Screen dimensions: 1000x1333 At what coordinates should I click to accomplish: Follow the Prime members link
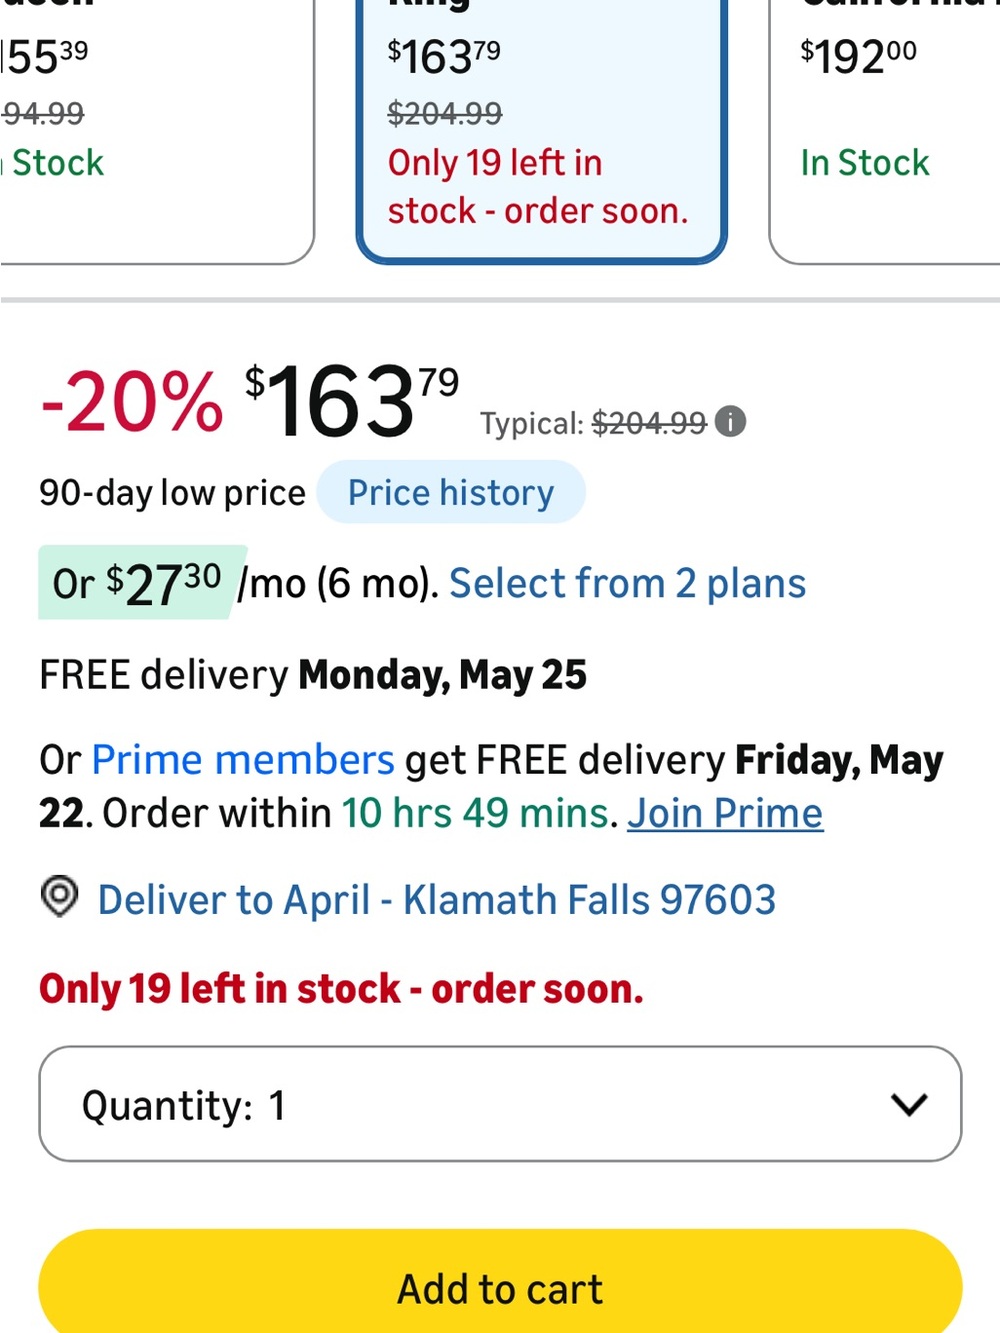pyautogui.click(x=243, y=760)
